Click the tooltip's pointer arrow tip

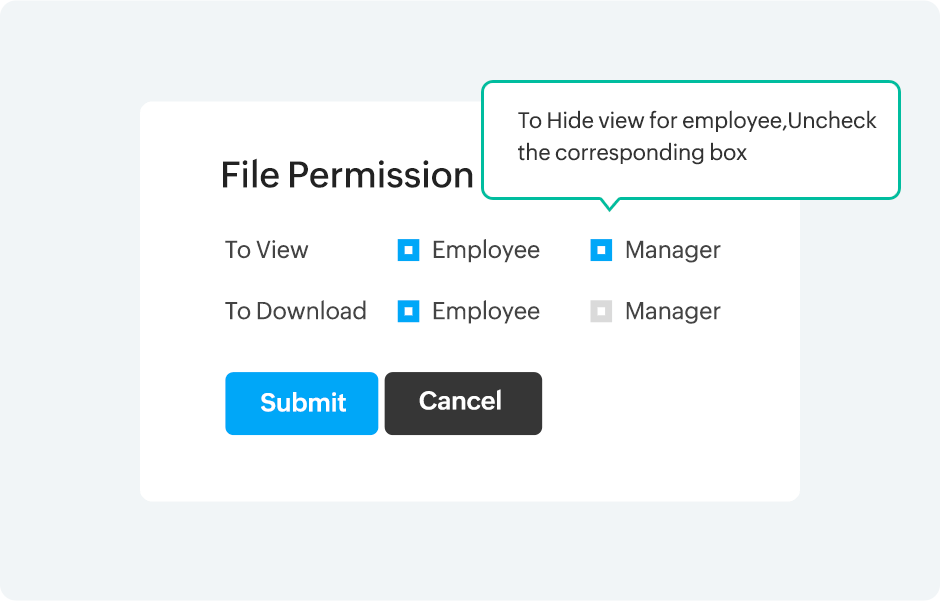pyautogui.click(x=608, y=208)
